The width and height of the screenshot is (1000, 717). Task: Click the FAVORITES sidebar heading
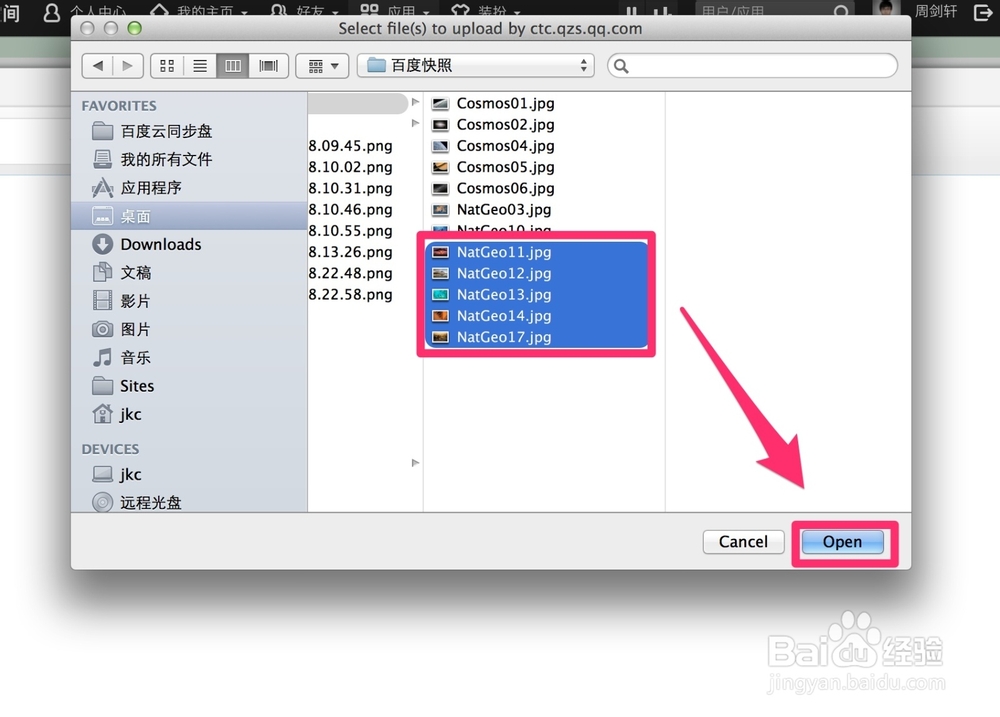point(119,106)
